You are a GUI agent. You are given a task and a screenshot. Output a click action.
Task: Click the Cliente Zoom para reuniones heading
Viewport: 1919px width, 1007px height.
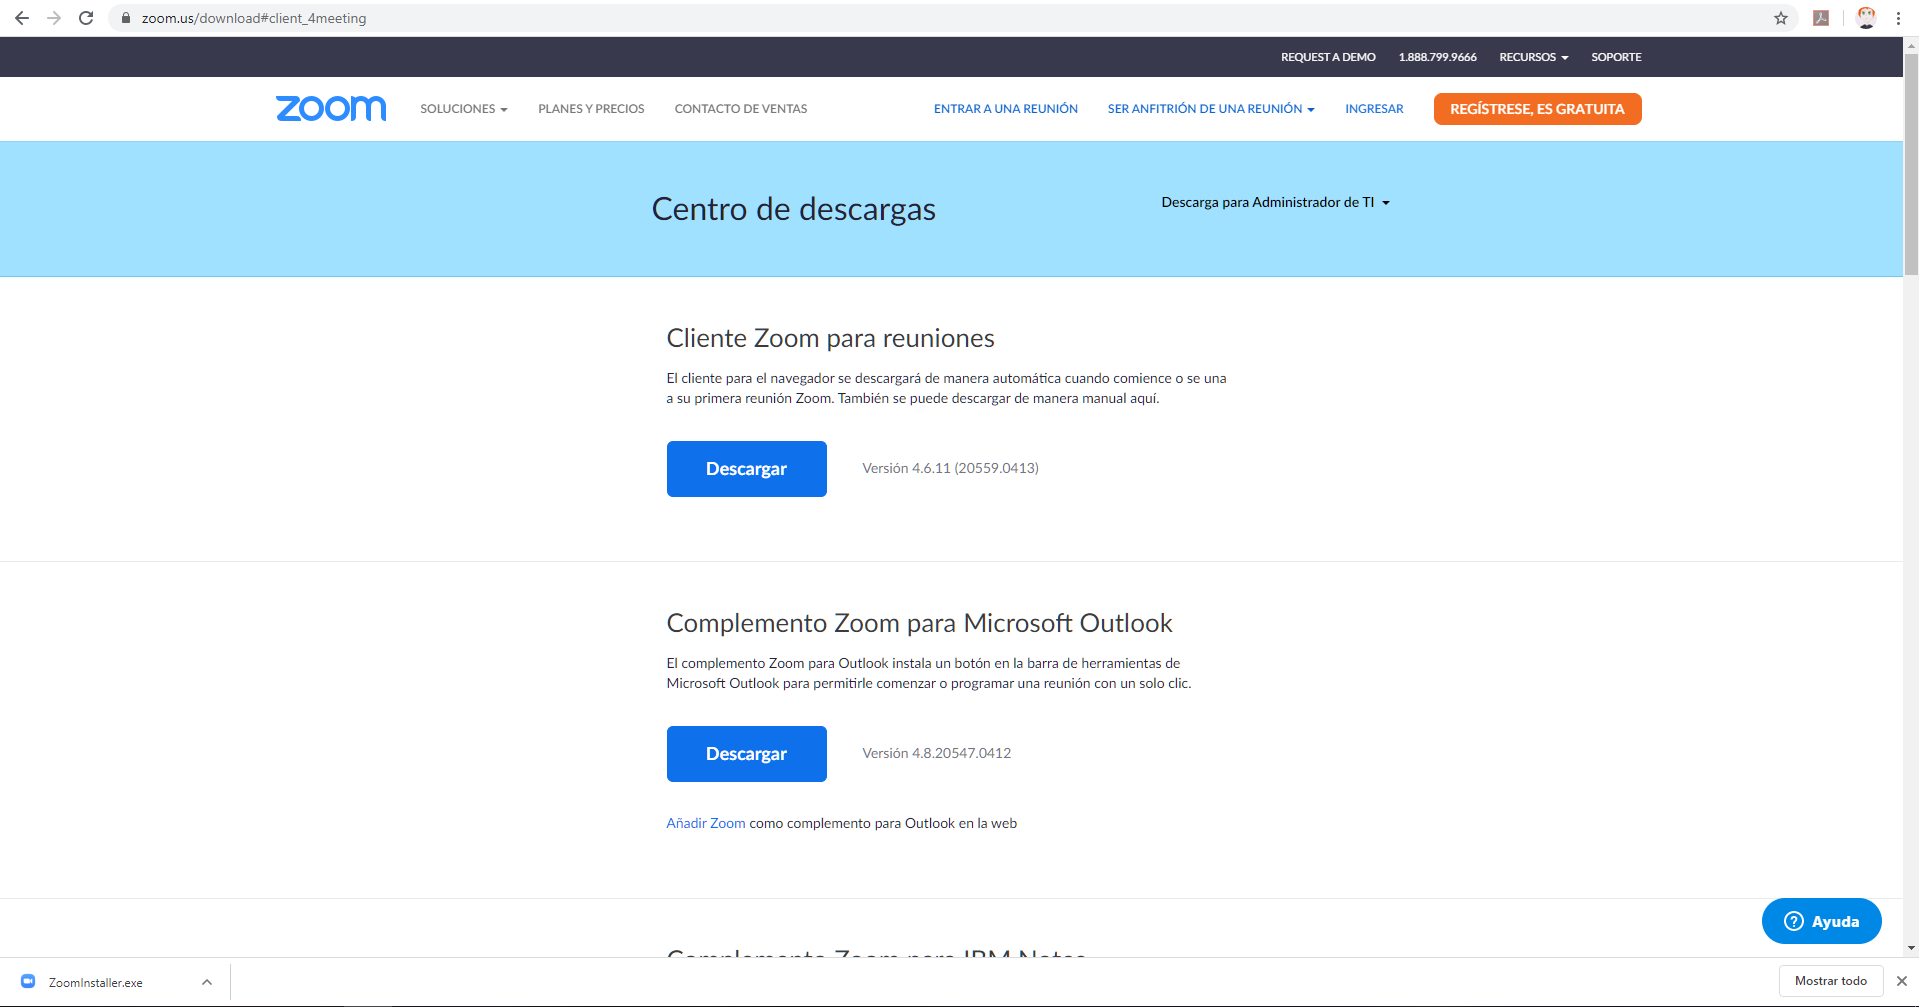click(x=830, y=338)
